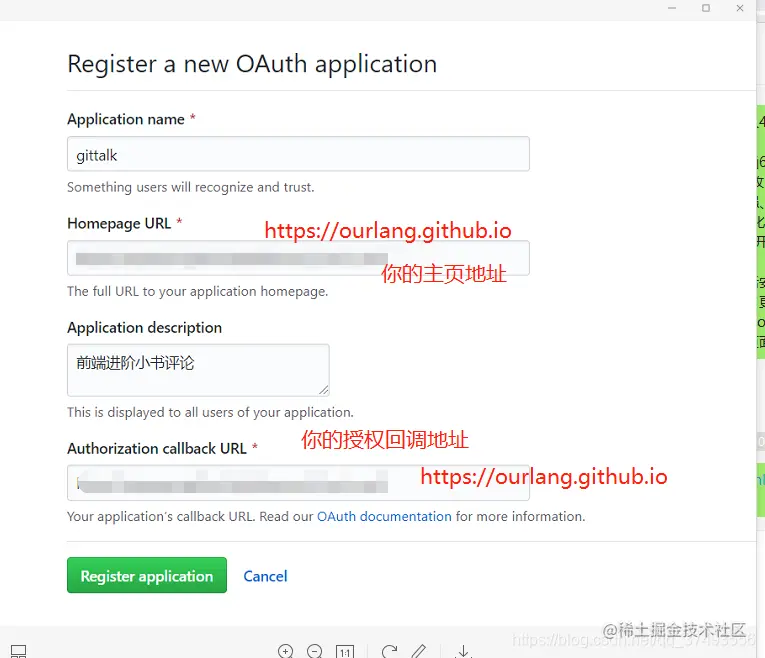Click 'The full URL to your application homepage.' text
The height and width of the screenshot is (658, 765).
click(198, 291)
